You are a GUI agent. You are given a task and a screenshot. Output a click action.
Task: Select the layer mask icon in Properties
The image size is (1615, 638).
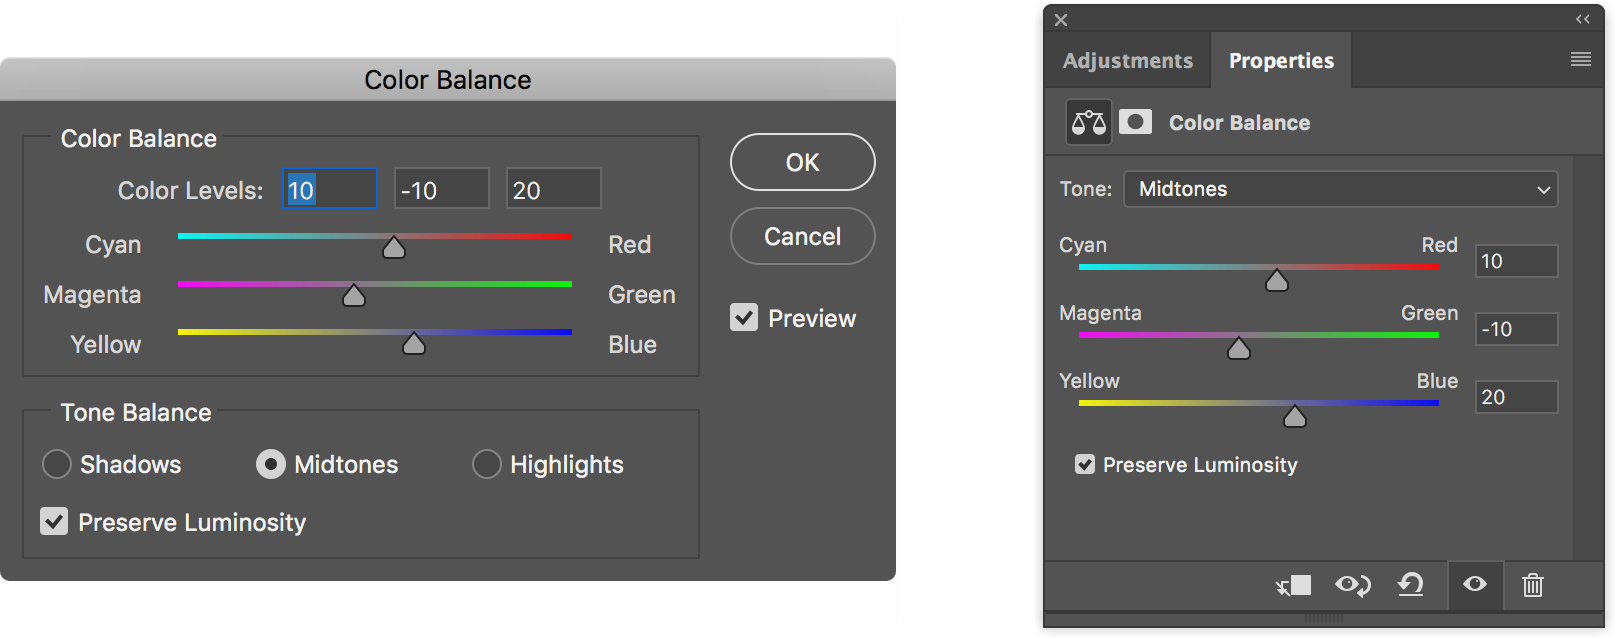[1135, 122]
